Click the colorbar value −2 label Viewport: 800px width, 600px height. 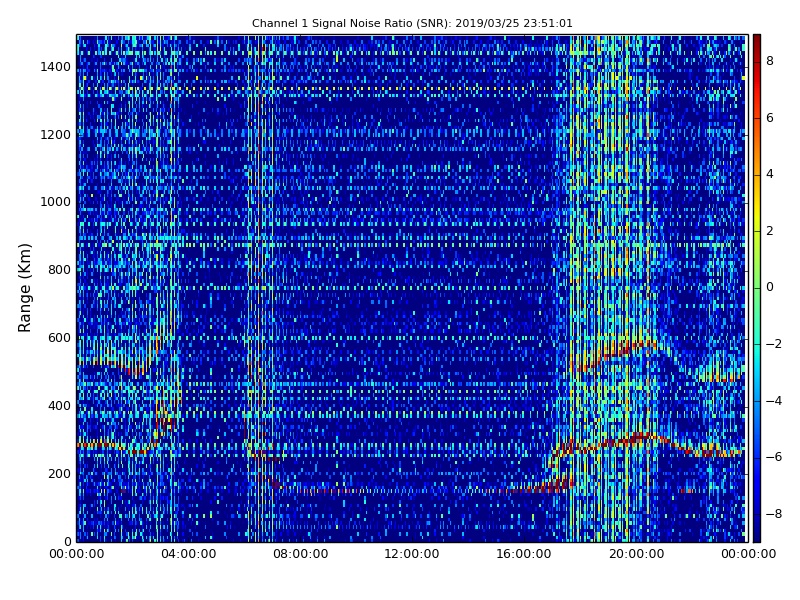click(774, 344)
